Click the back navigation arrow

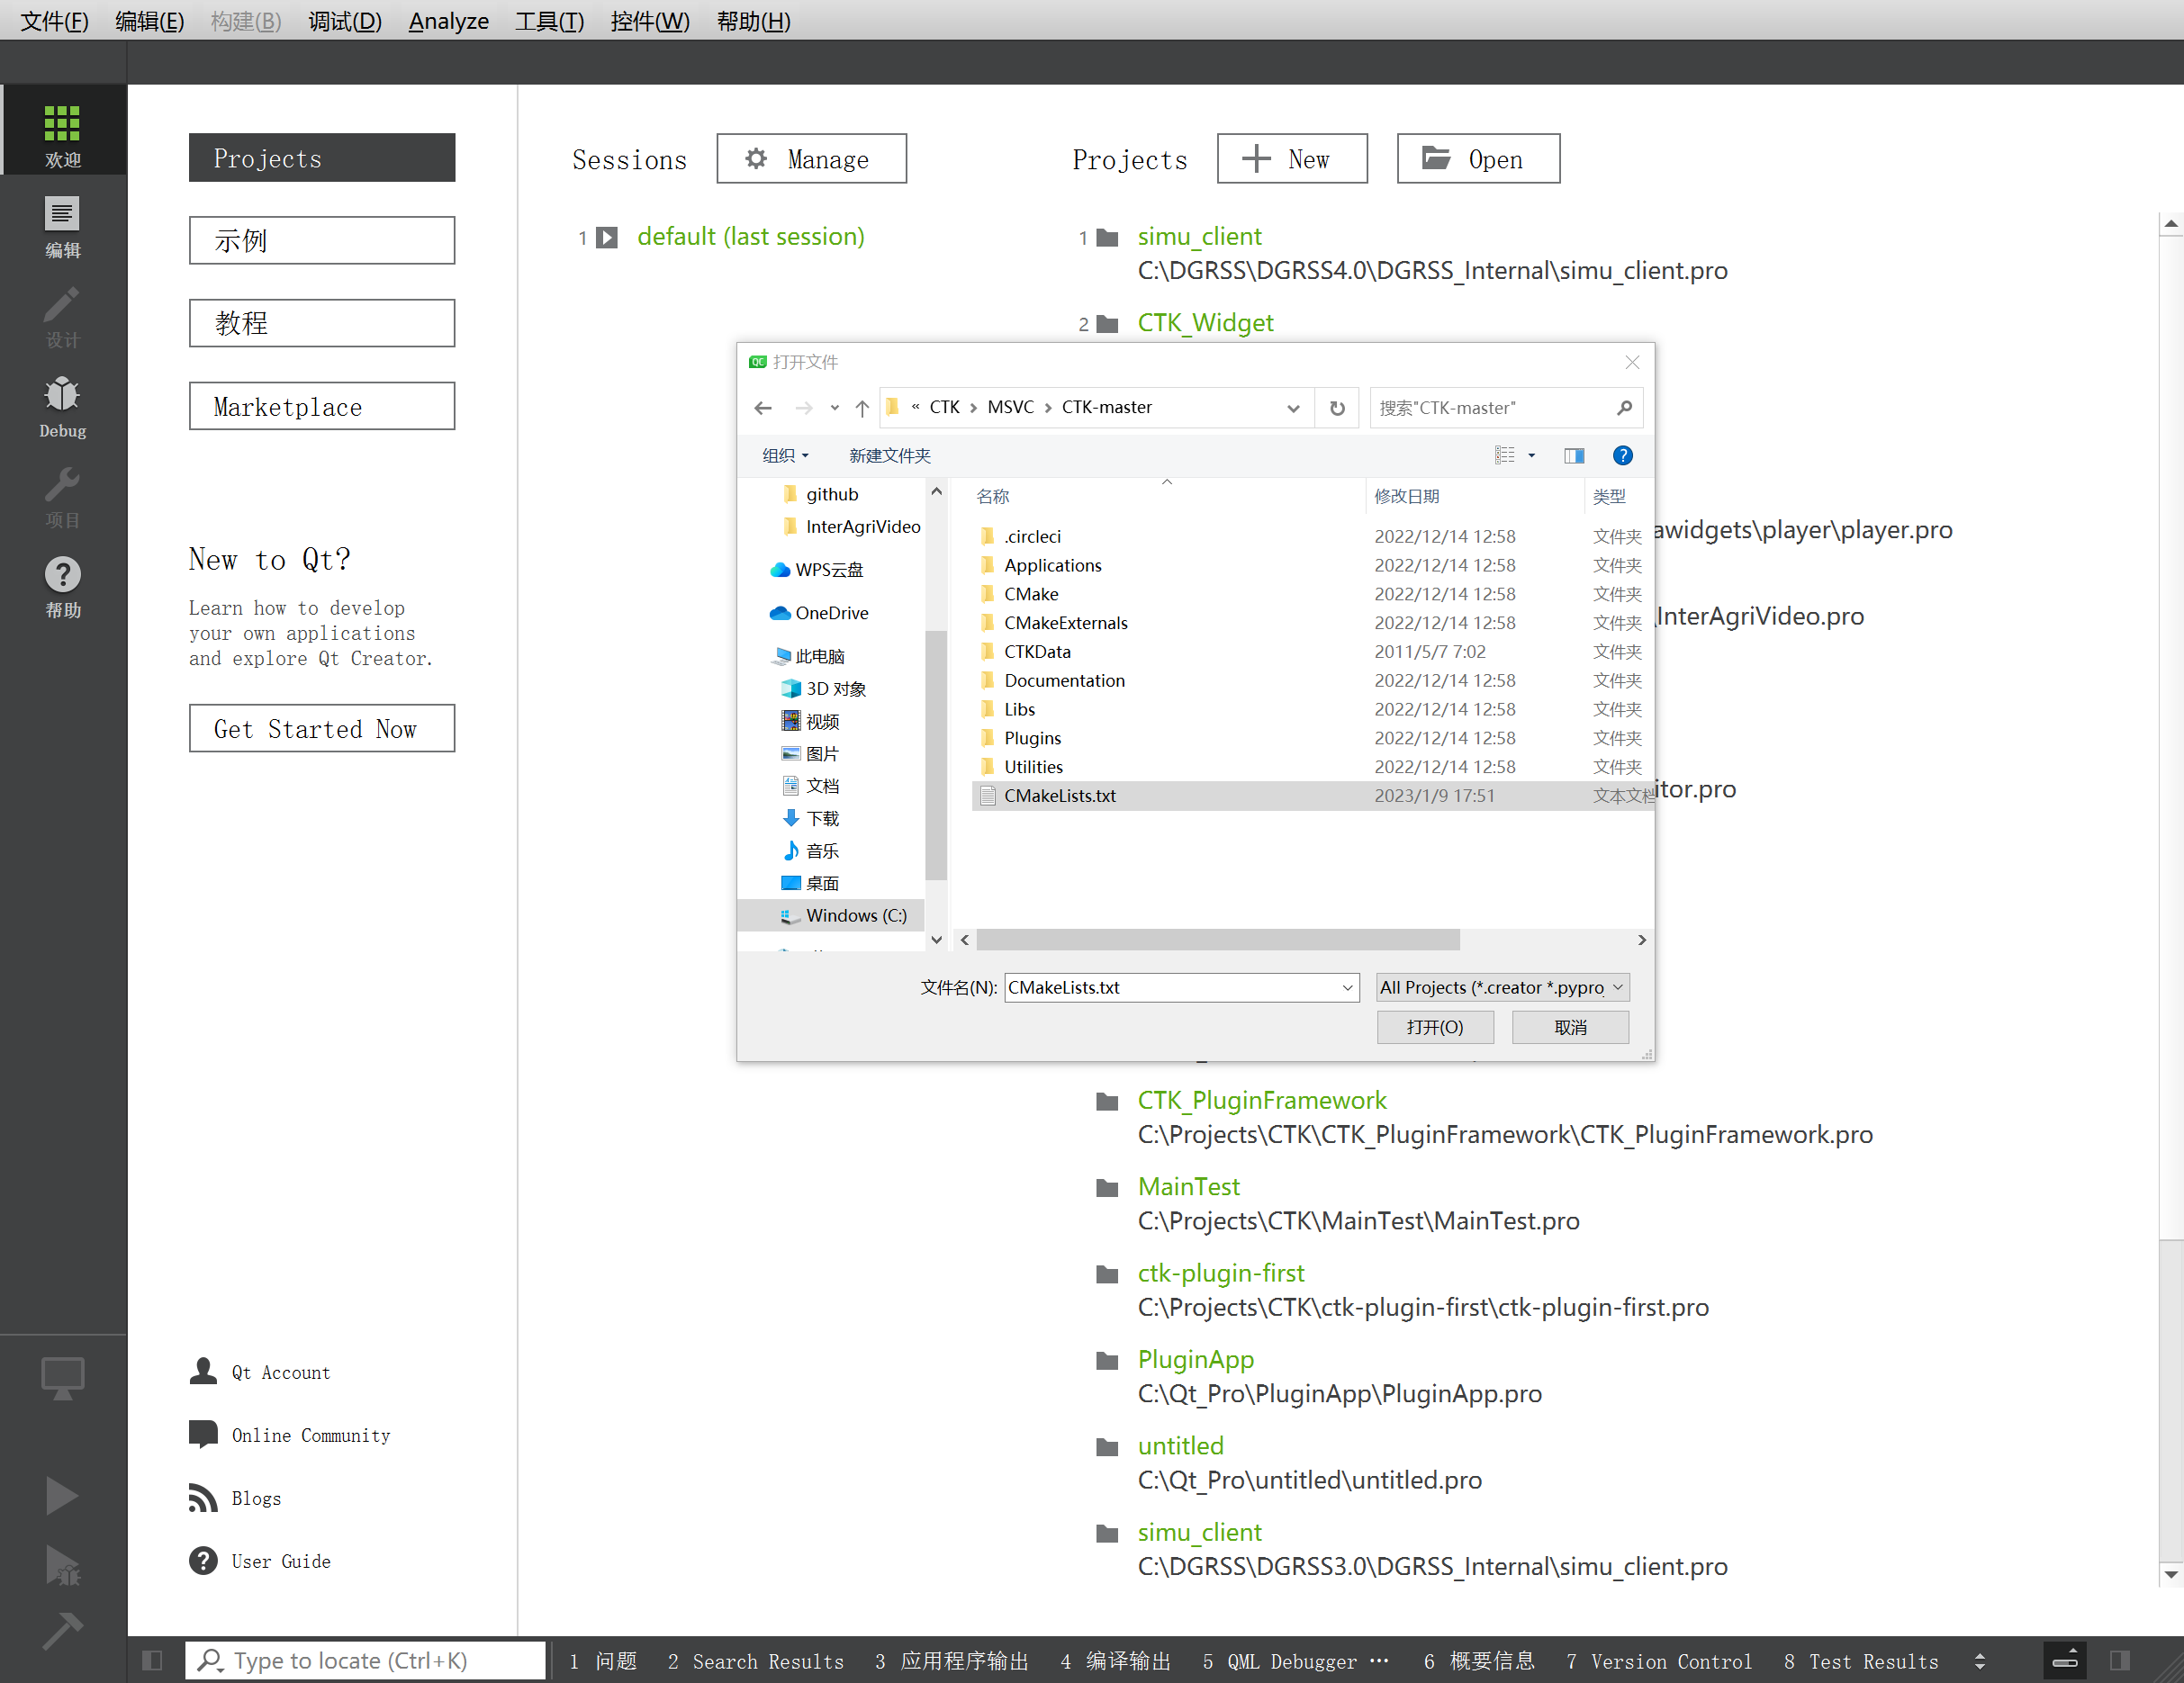tap(764, 408)
